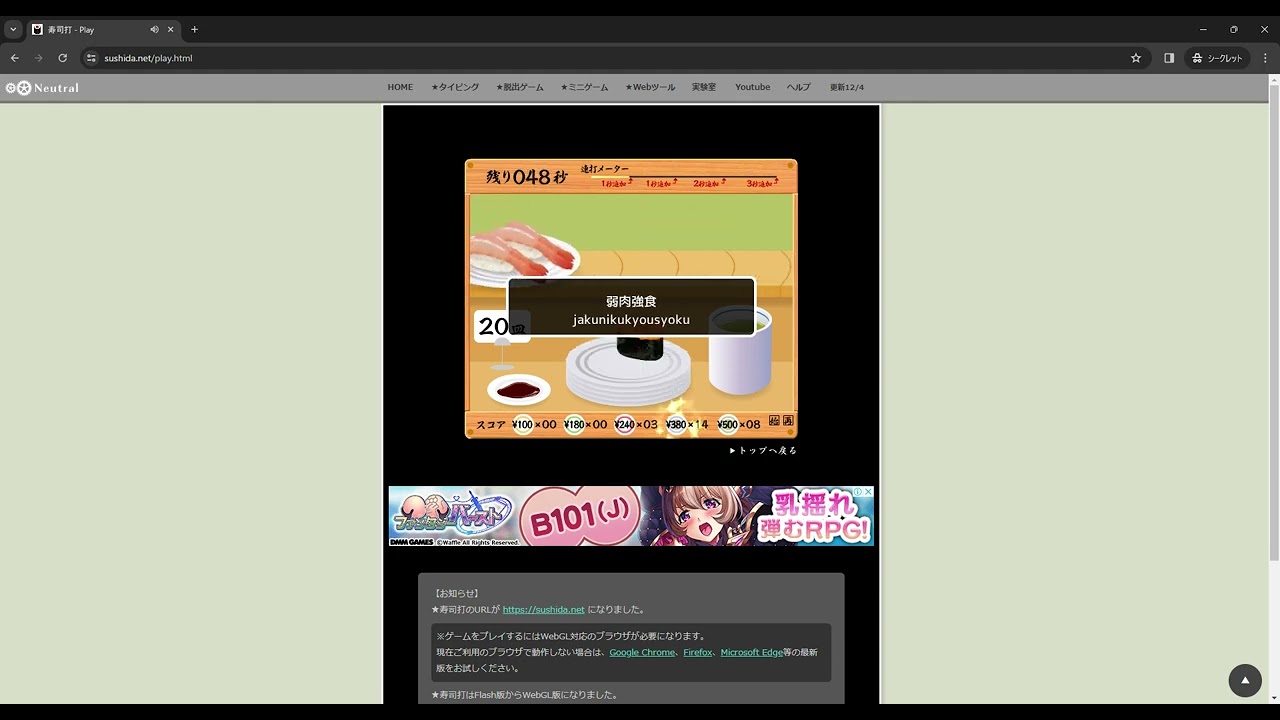Toggle the 再 button in the game corner
This screenshot has height=720, width=1280.
(x=788, y=421)
